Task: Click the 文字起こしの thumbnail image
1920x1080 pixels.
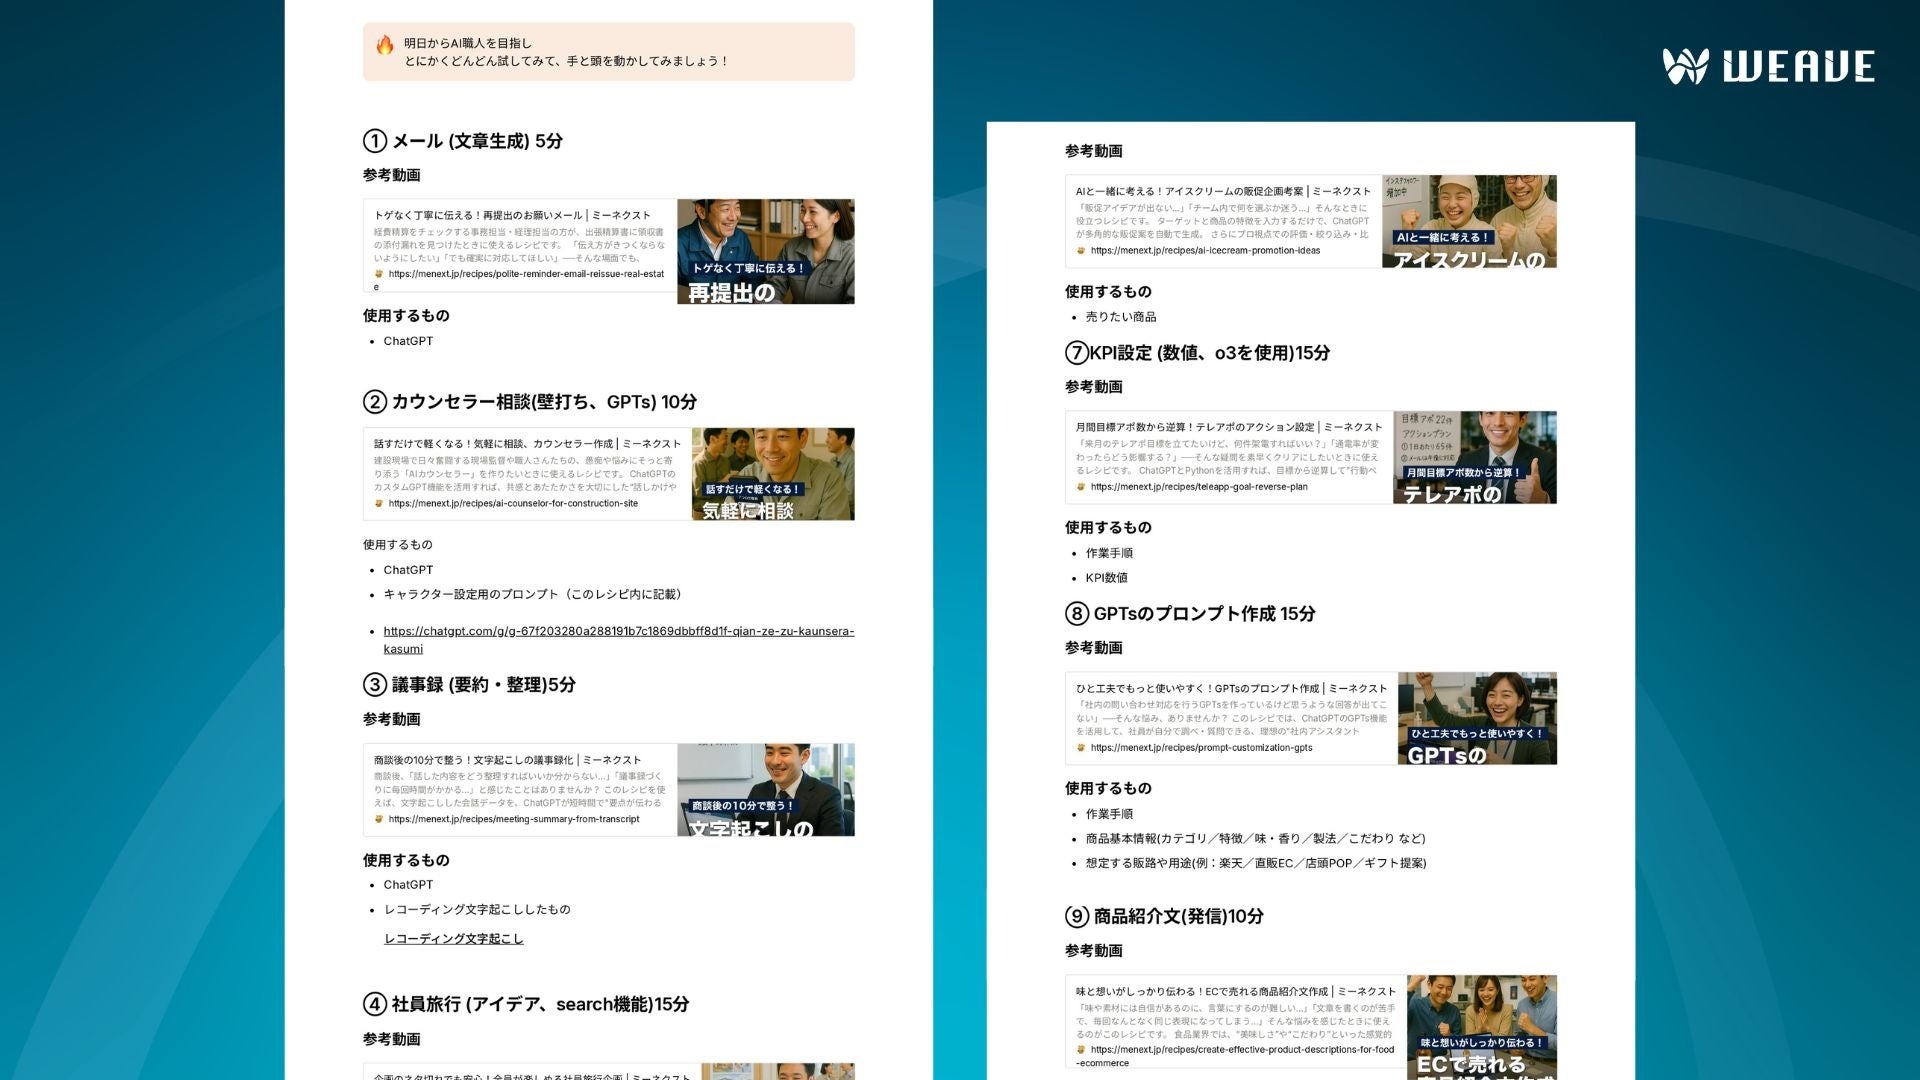Action: (765, 789)
